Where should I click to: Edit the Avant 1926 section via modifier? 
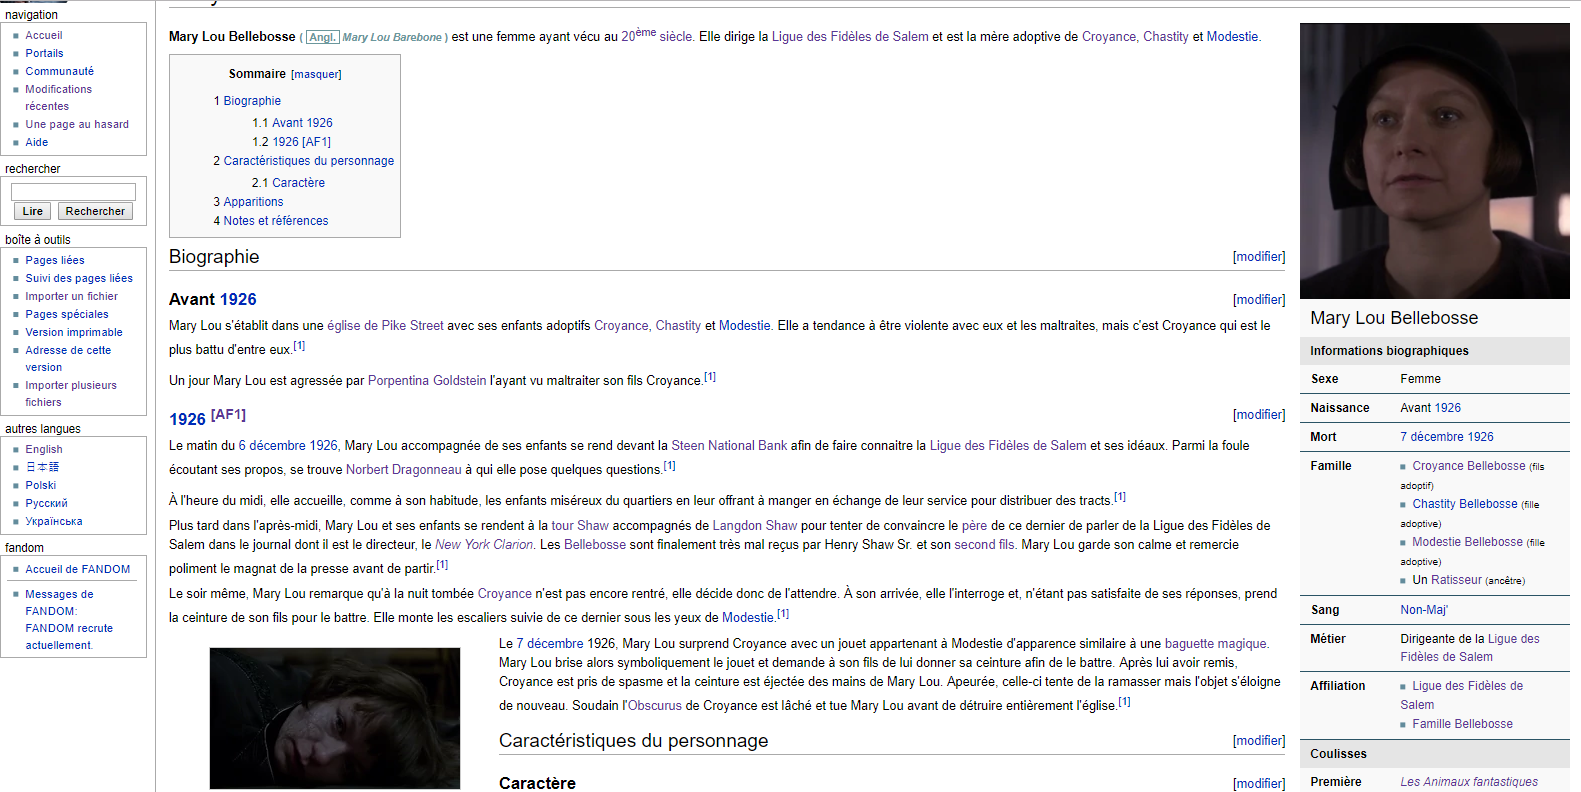coord(1259,300)
